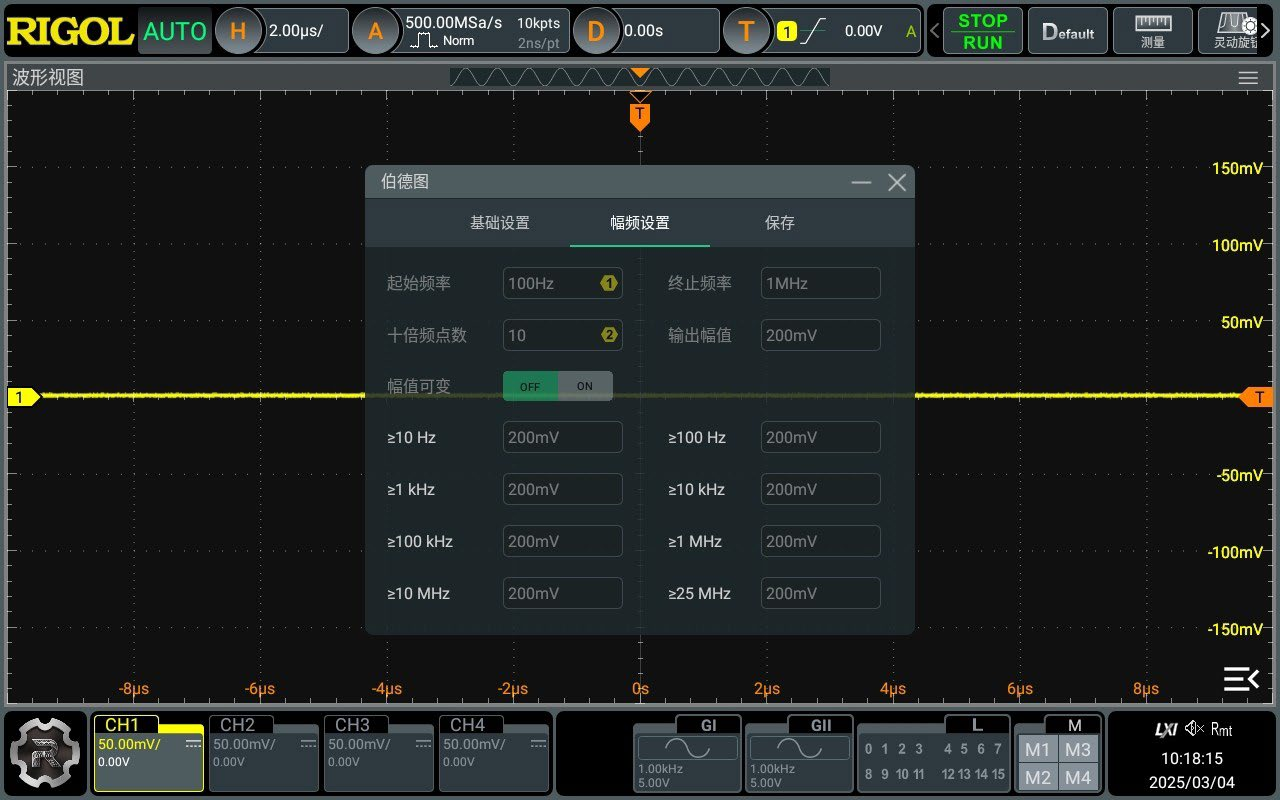
Task: Open the M4 math button
Action: coord(1078,777)
